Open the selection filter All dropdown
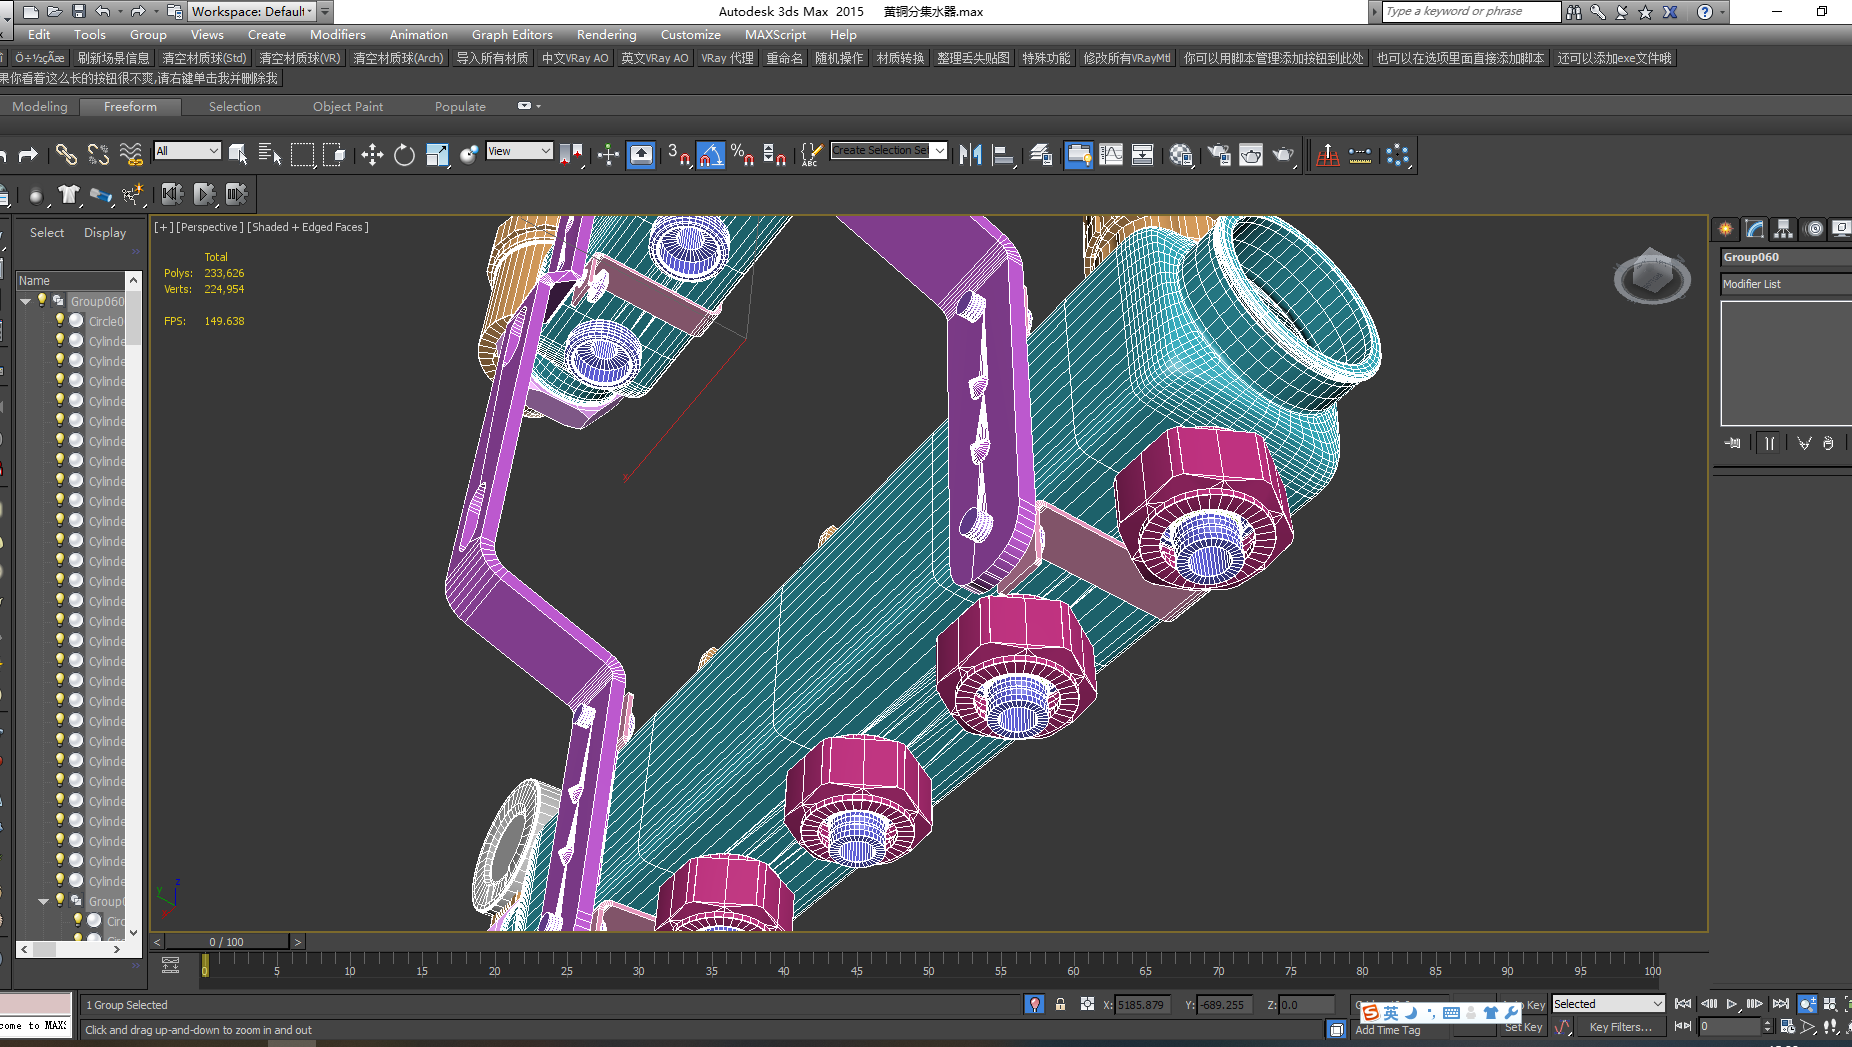This screenshot has height=1047, width=1852. pos(187,150)
